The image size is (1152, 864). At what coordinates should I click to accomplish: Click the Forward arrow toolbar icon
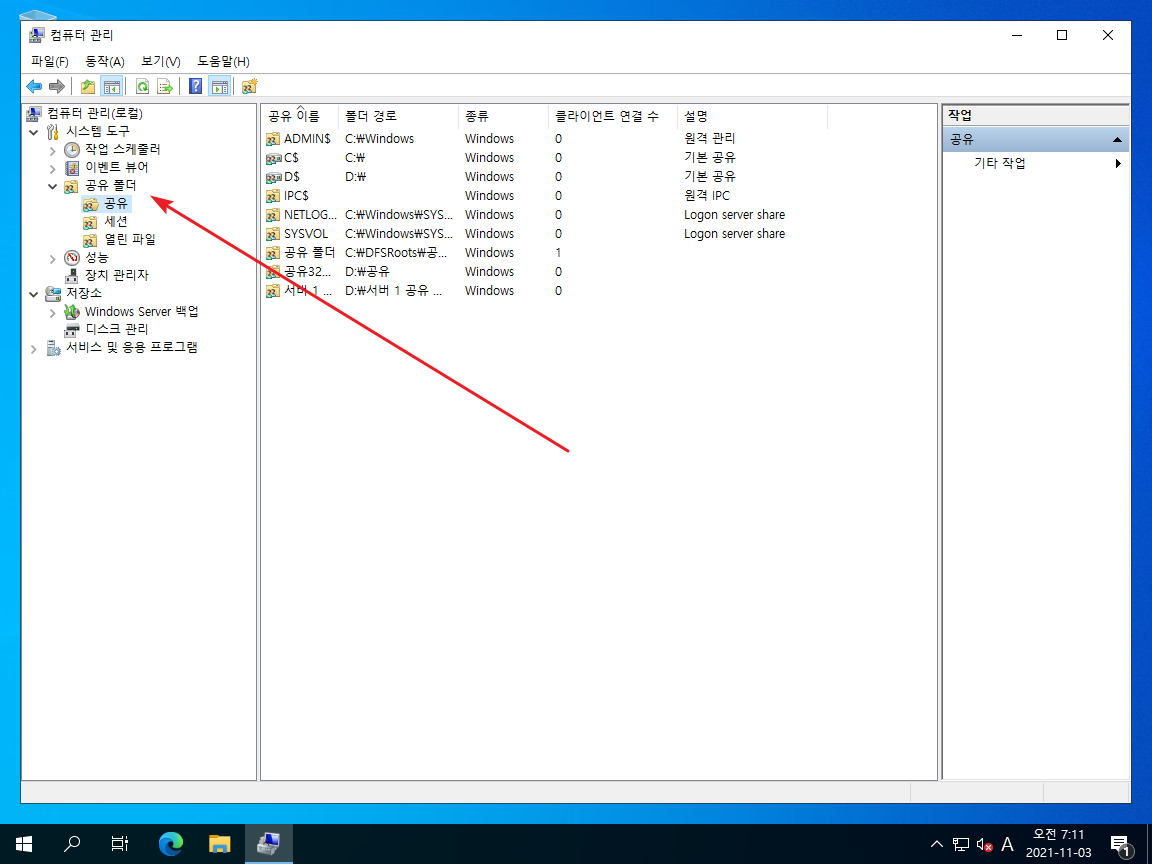click(57, 86)
